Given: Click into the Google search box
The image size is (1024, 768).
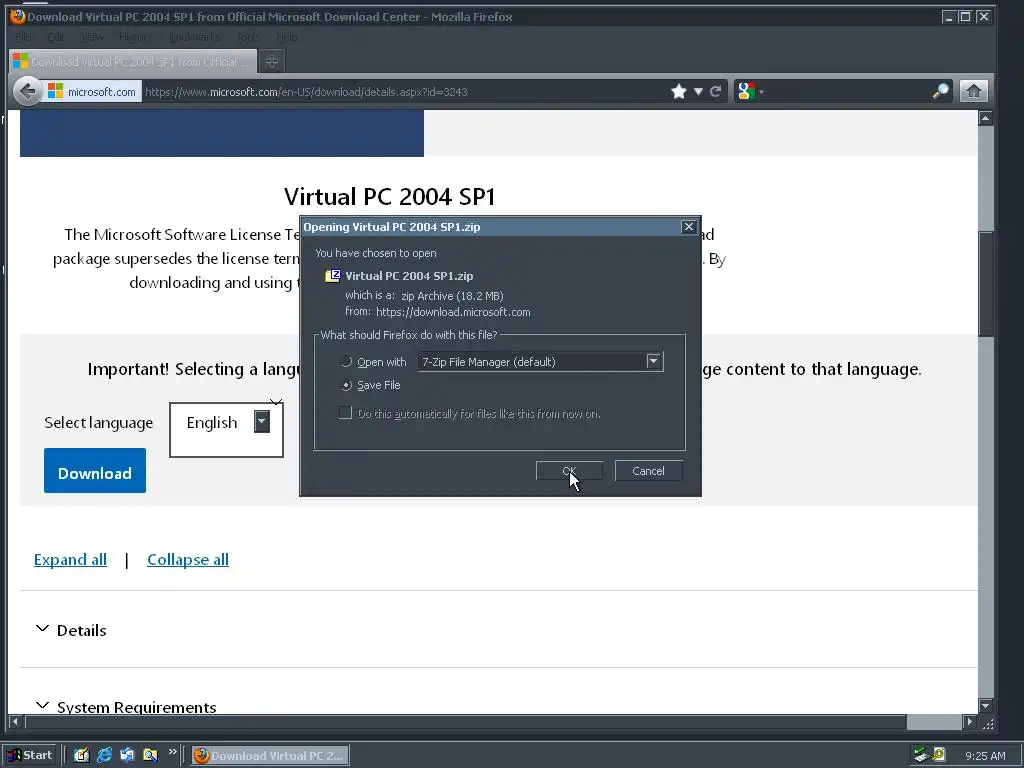Looking at the screenshot, I should point(848,91).
